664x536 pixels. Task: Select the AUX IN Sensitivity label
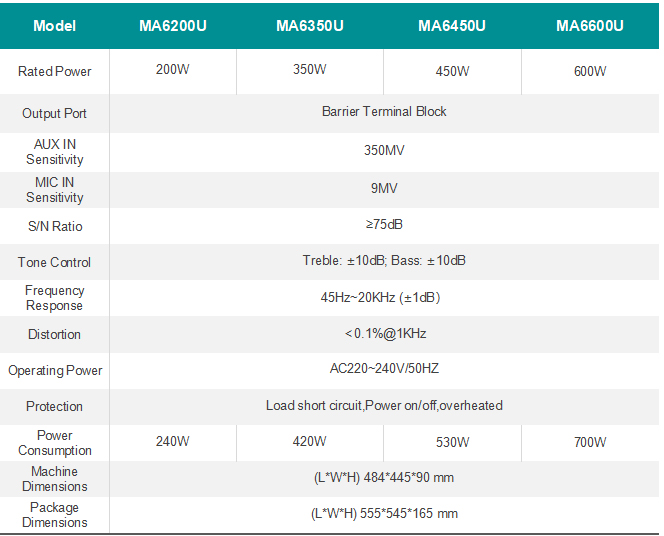(54, 152)
